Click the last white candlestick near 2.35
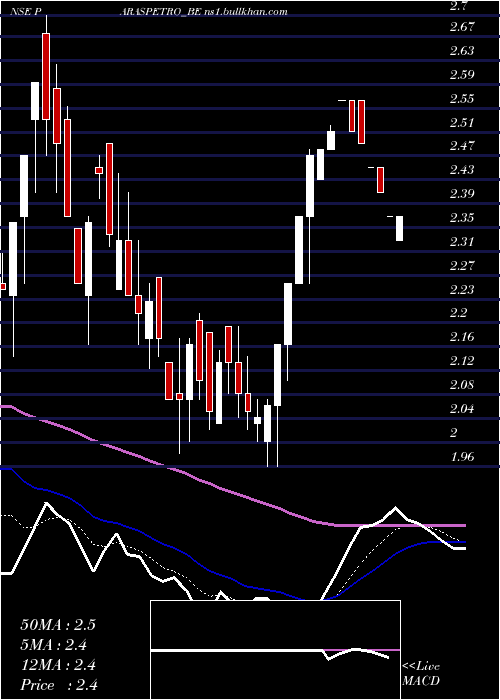The image size is (500, 700). tap(399, 228)
